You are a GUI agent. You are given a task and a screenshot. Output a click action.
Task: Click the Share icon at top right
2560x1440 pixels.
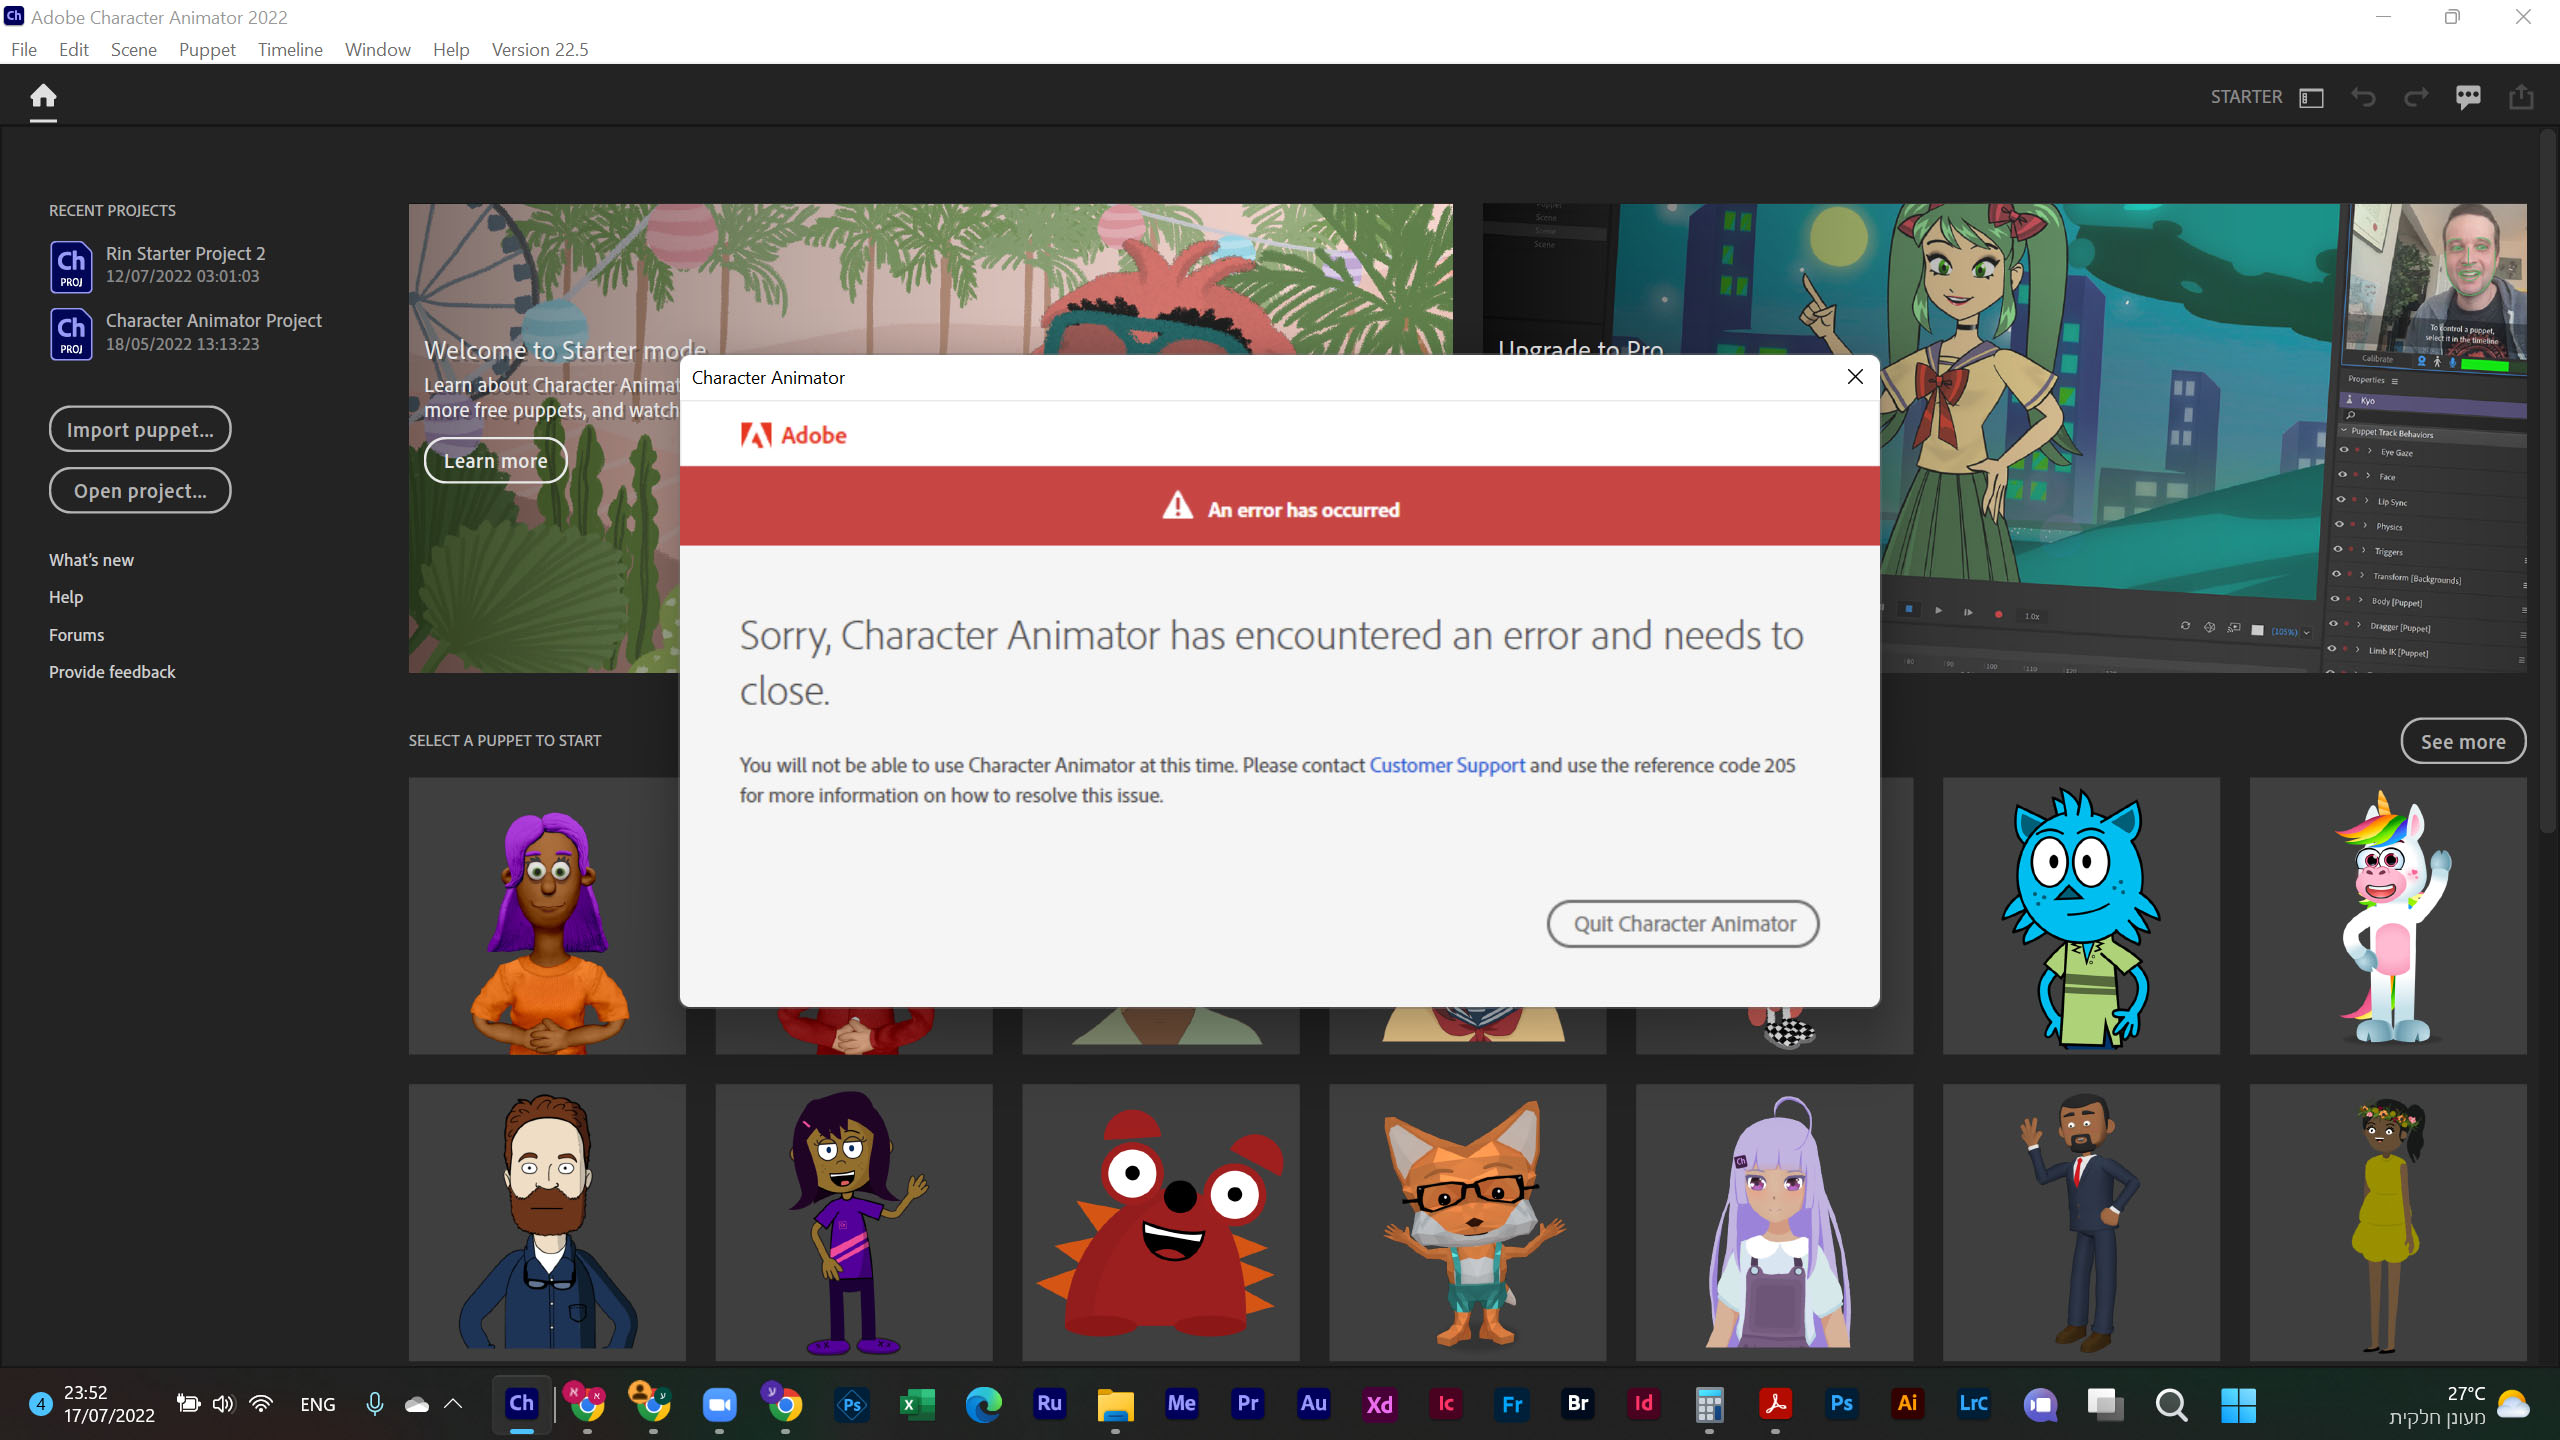[2521, 97]
